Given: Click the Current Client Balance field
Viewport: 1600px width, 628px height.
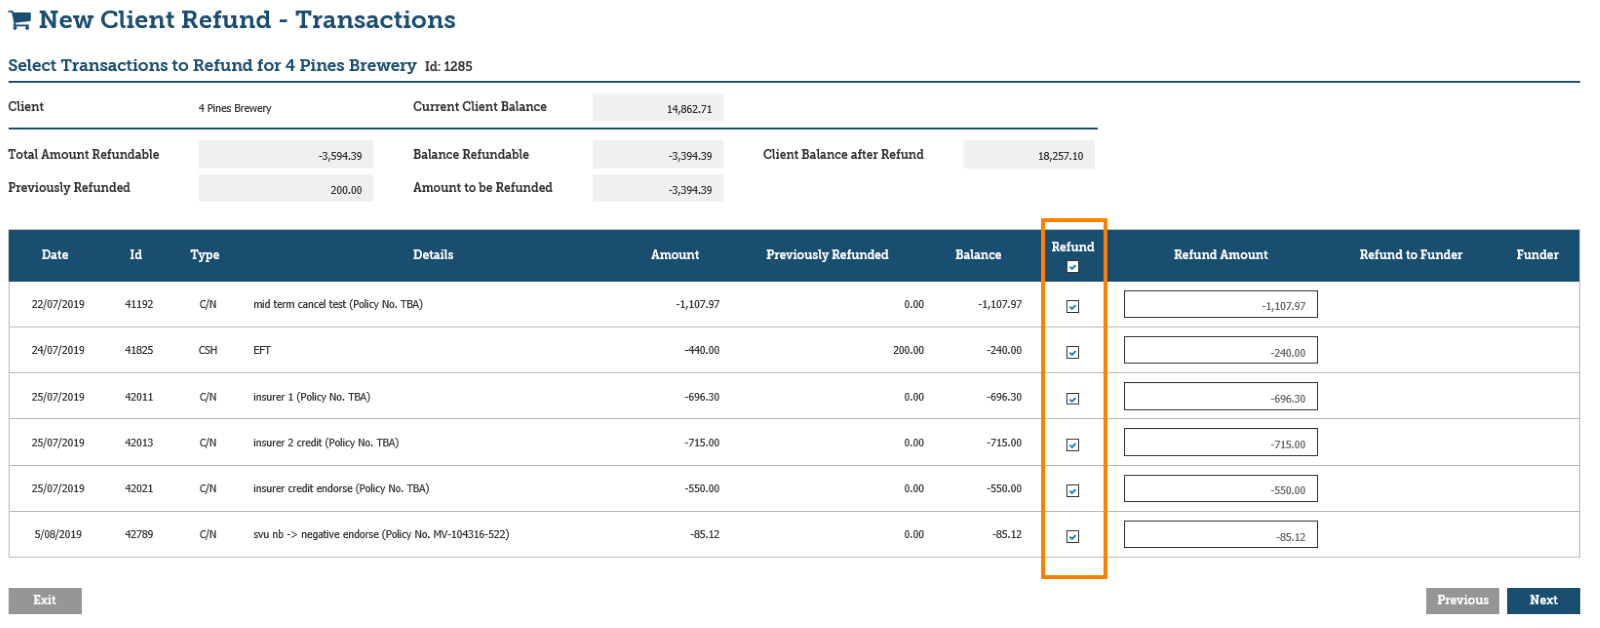Looking at the screenshot, I should [657, 108].
